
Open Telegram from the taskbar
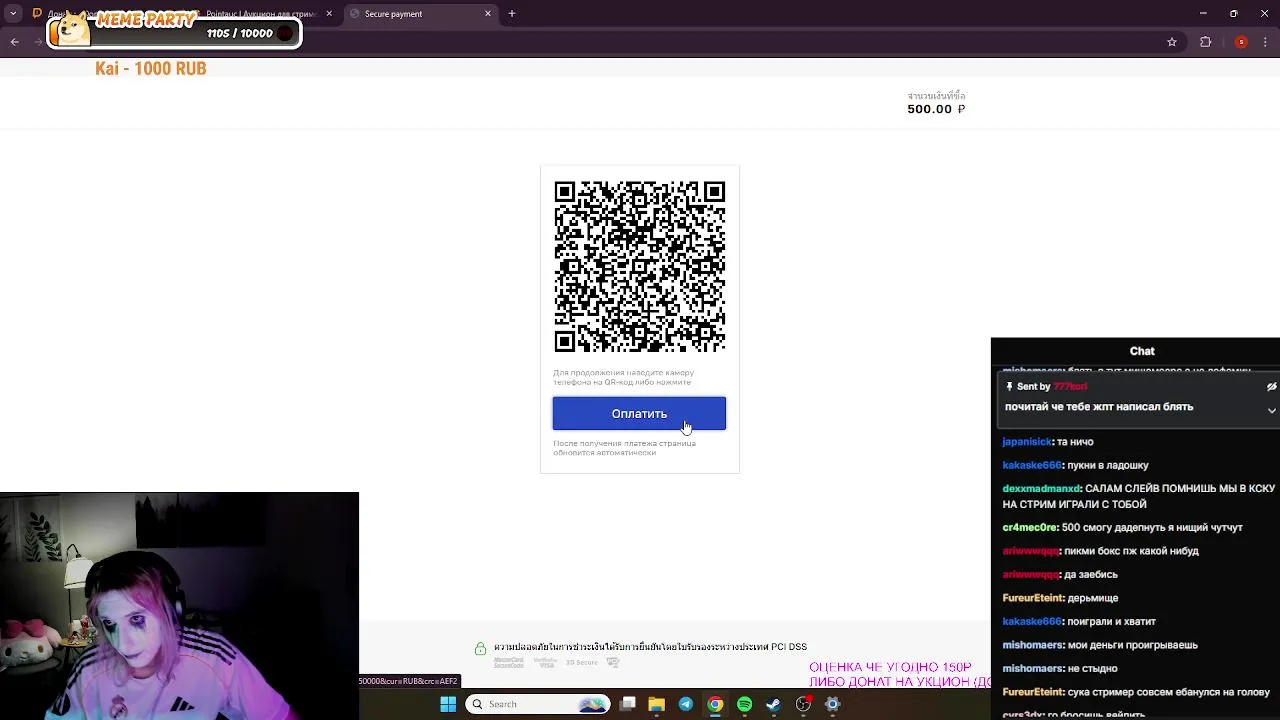[686, 704]
